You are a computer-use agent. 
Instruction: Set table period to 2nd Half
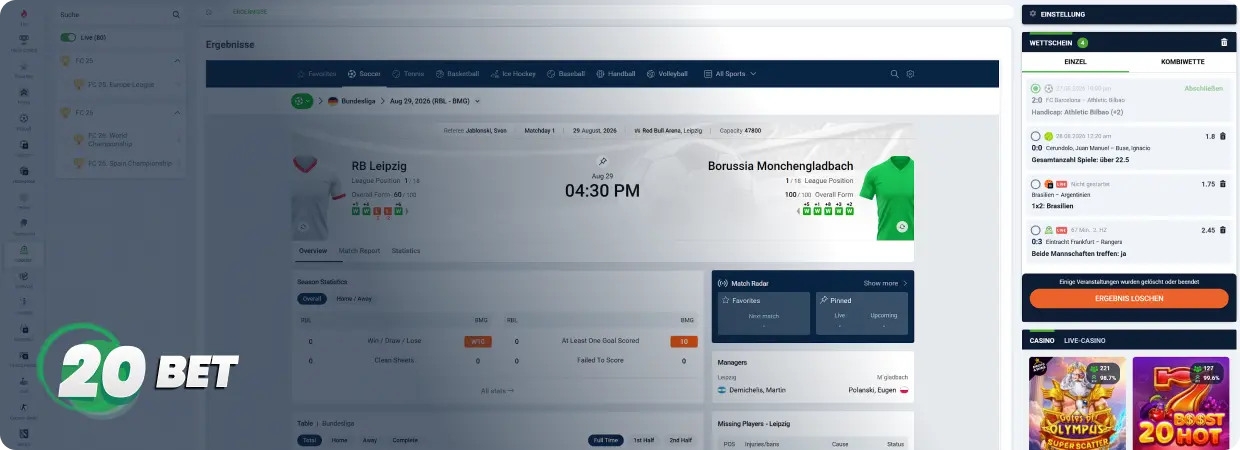coord(681,440)
